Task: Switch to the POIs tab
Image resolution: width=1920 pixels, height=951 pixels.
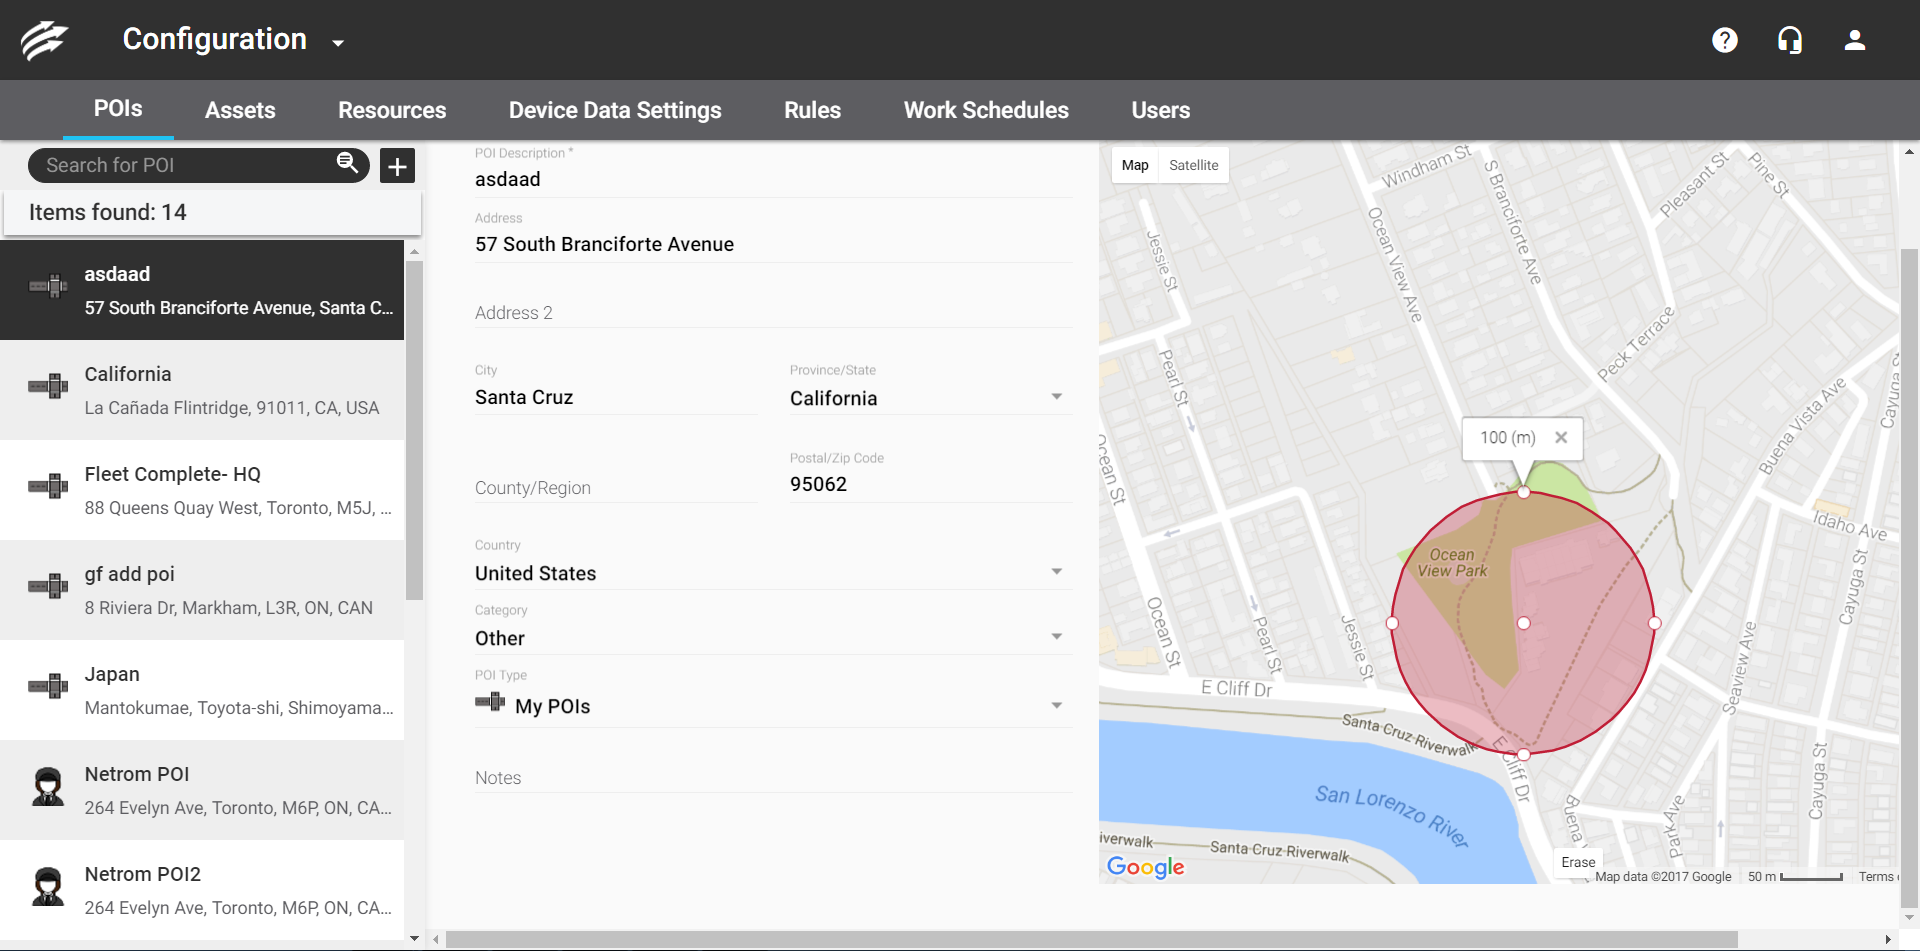Action: 118,109
